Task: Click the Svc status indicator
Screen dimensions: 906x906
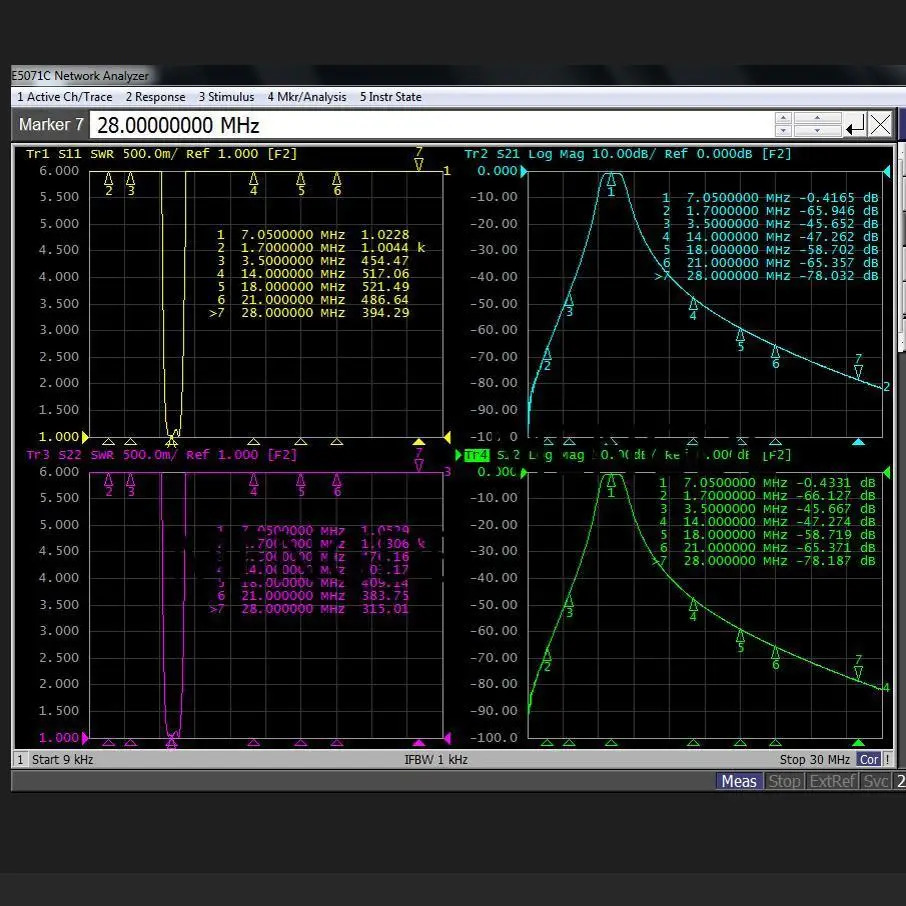Action: point(875,781)
